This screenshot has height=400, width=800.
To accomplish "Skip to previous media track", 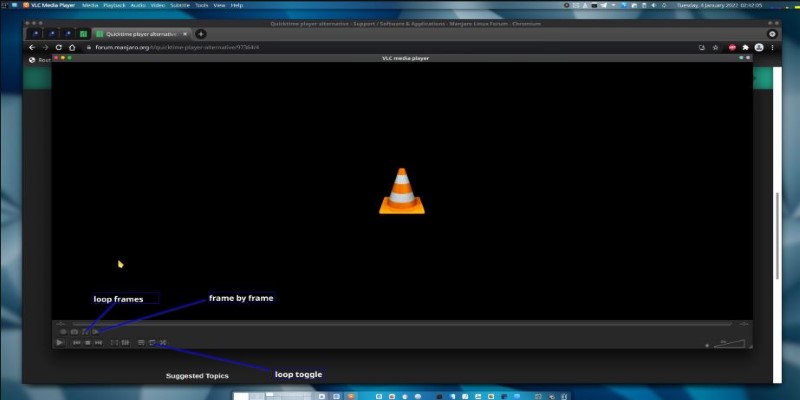I will tap(77, 343).
